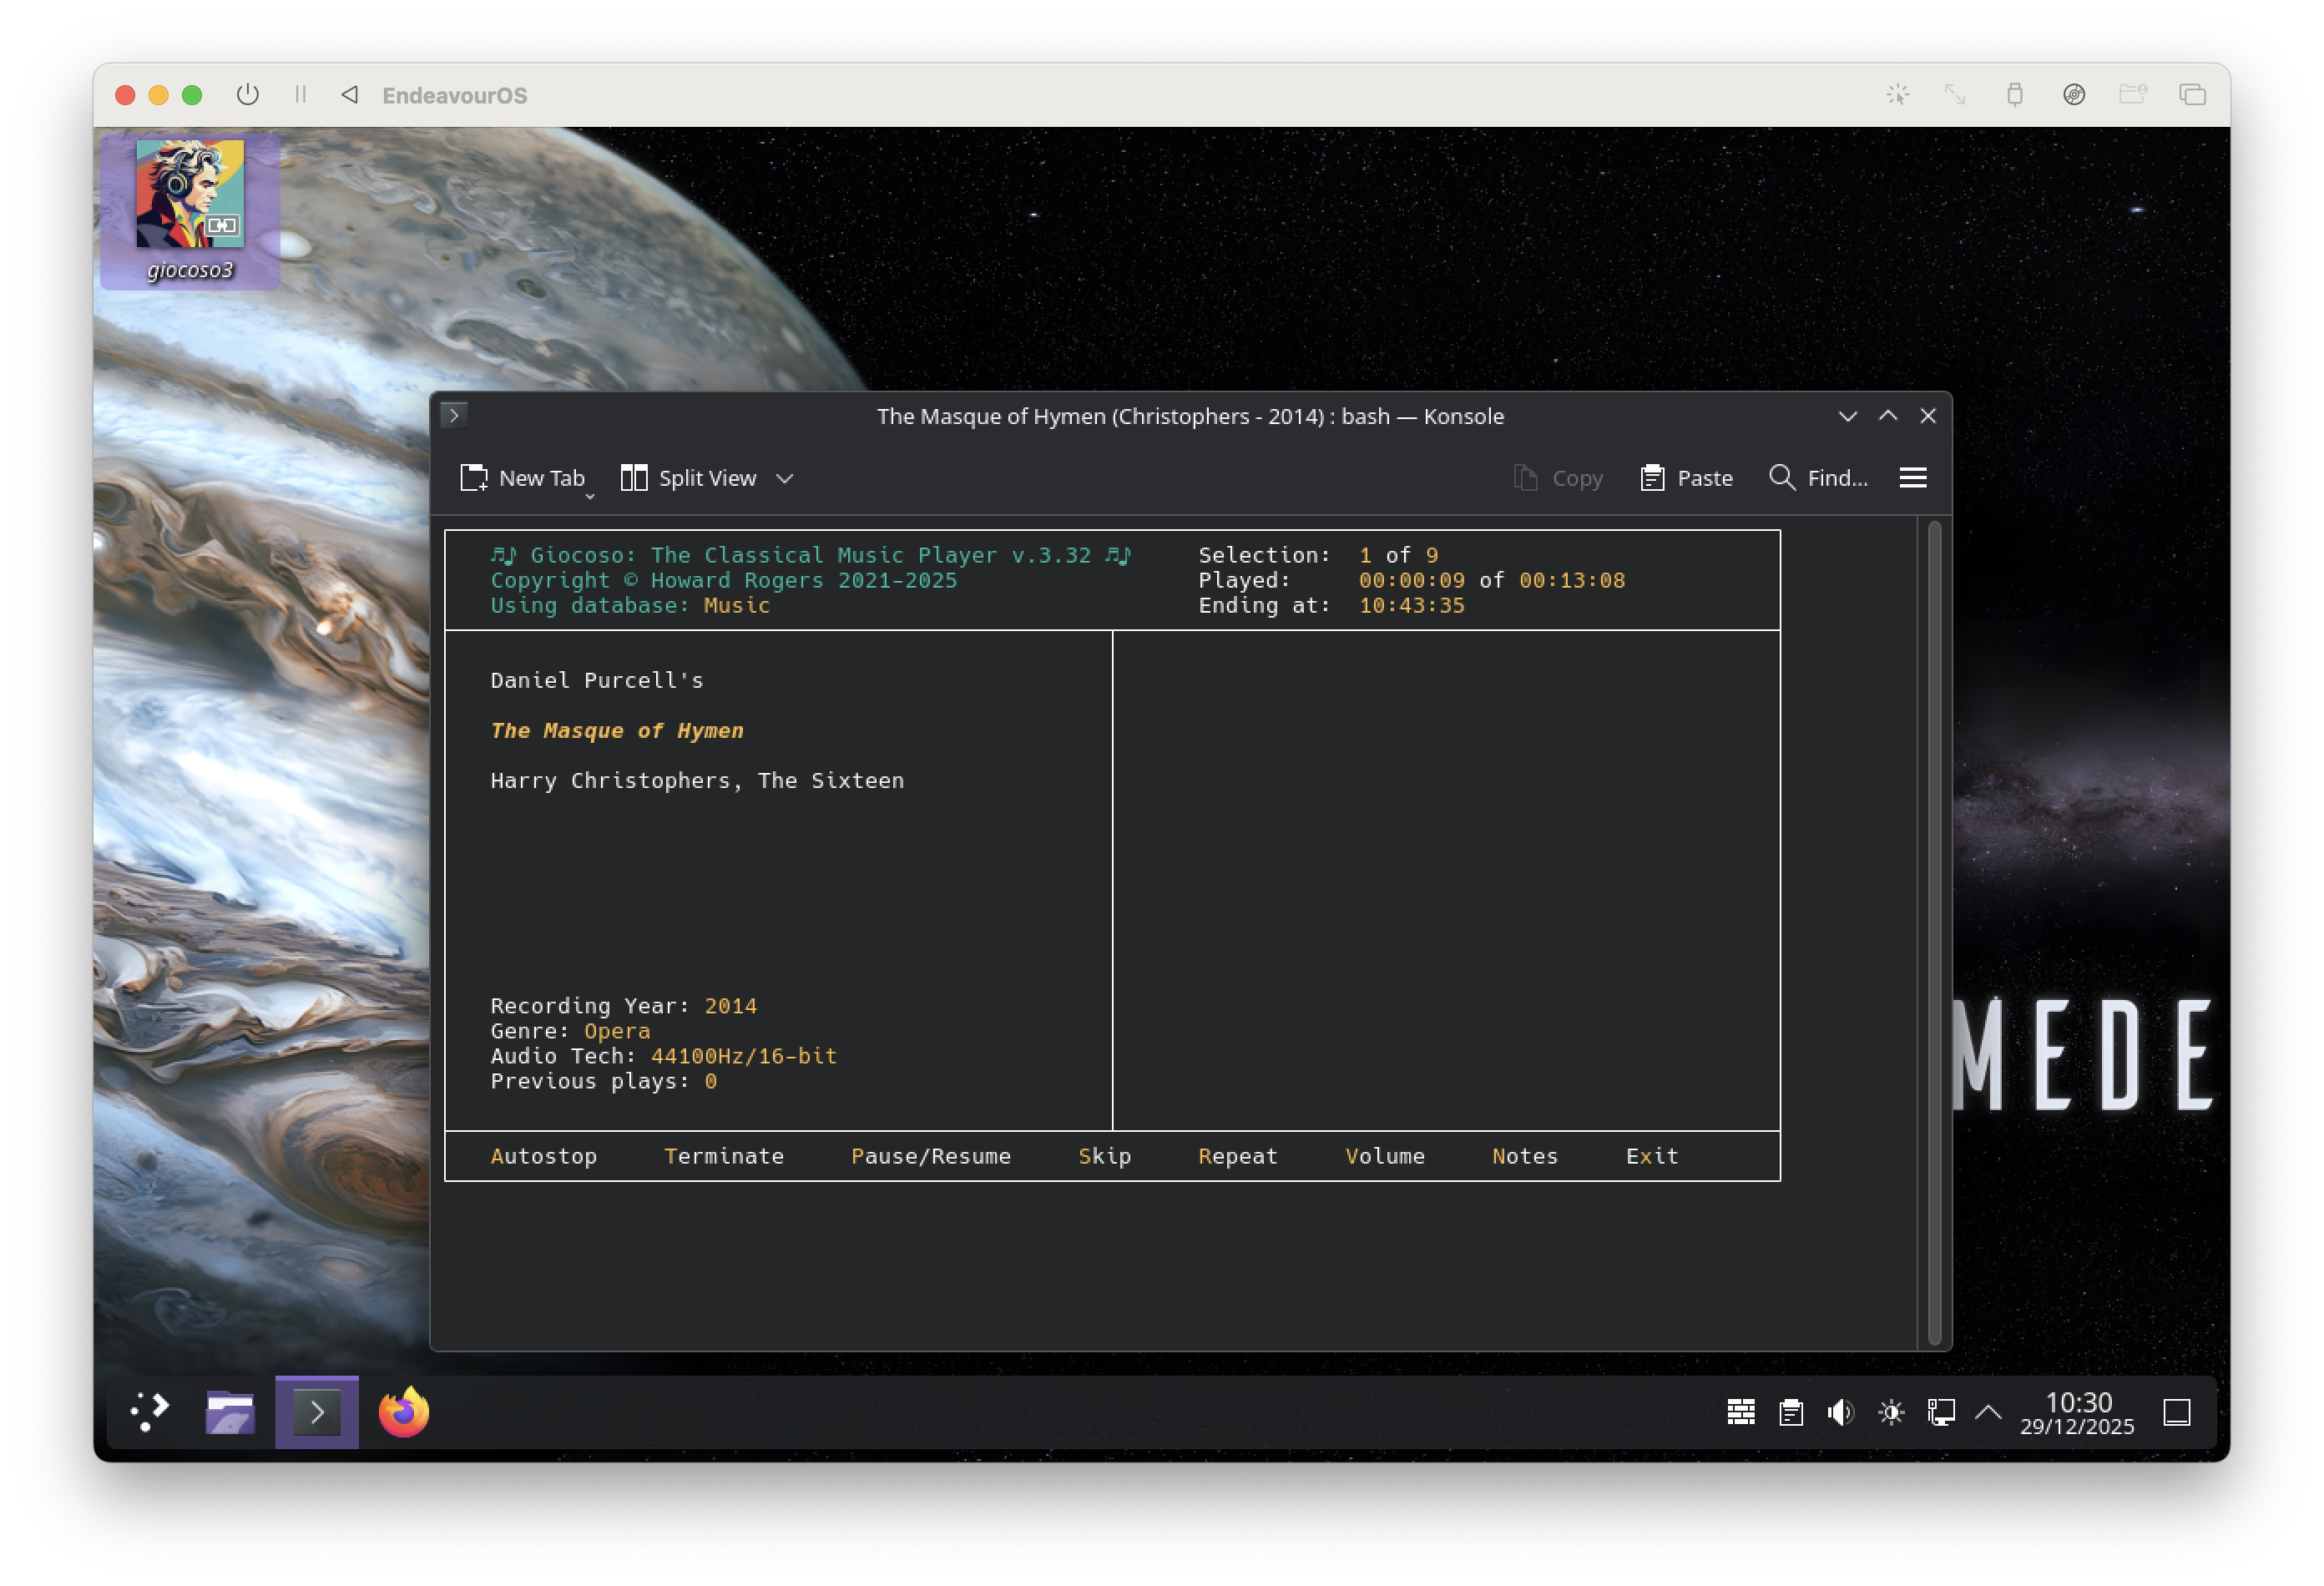The width and height of the screenshot is (2324, 1586).
Task: Copy selected terminal text
Action: pos(1558,478)
